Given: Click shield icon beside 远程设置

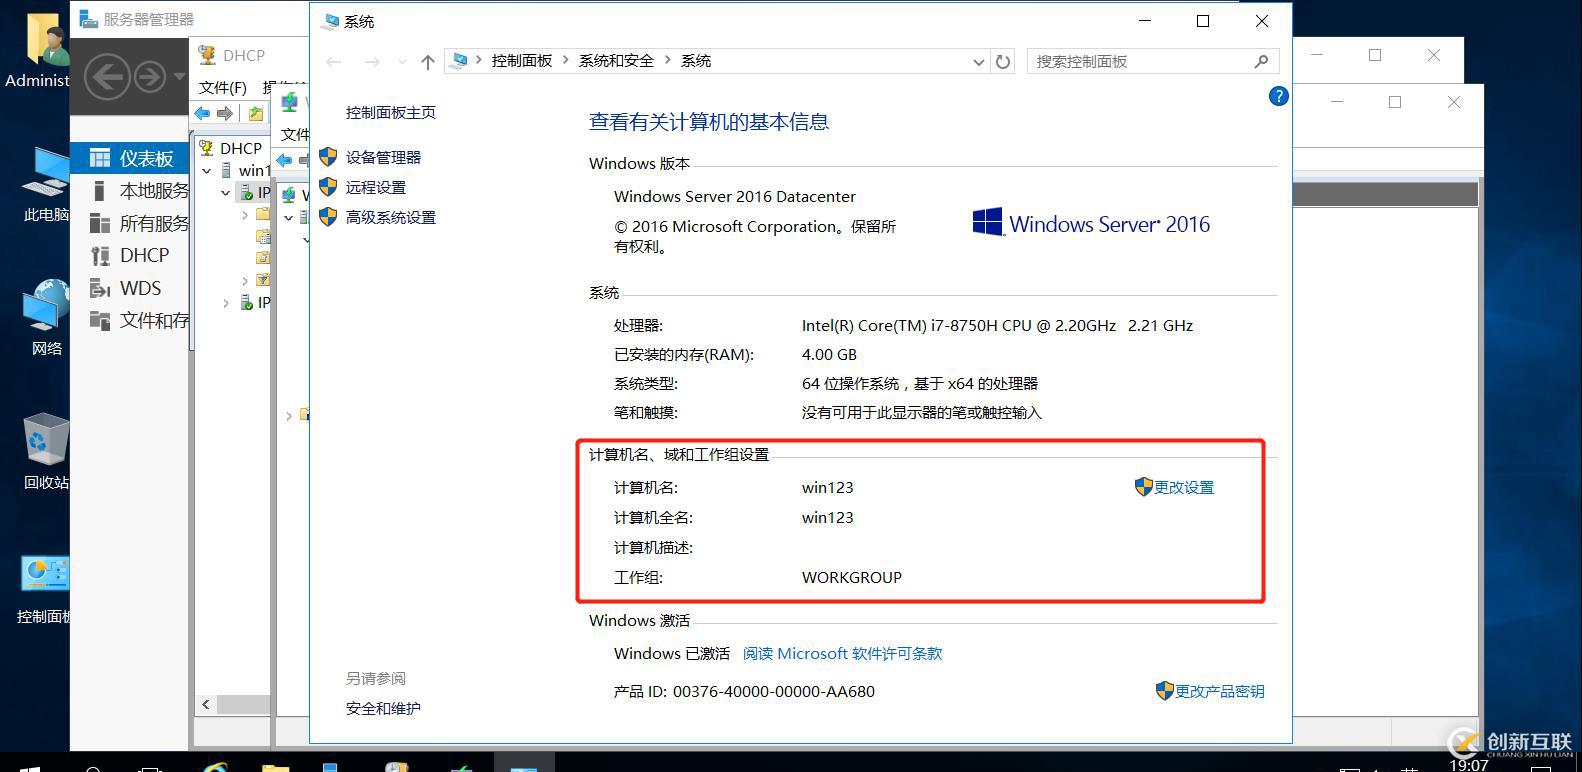Looking at the screenshot, I should click(328, 187).
